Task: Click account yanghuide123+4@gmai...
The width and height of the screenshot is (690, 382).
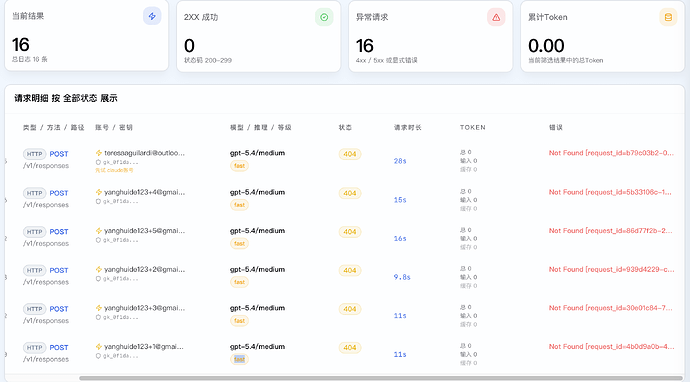Action: click(x=144, y=192)
